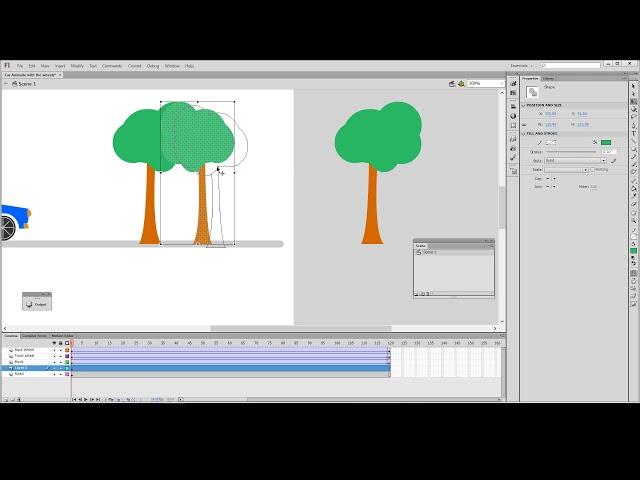Click the Add Scene icon in Scene panel

pos(417,294)
